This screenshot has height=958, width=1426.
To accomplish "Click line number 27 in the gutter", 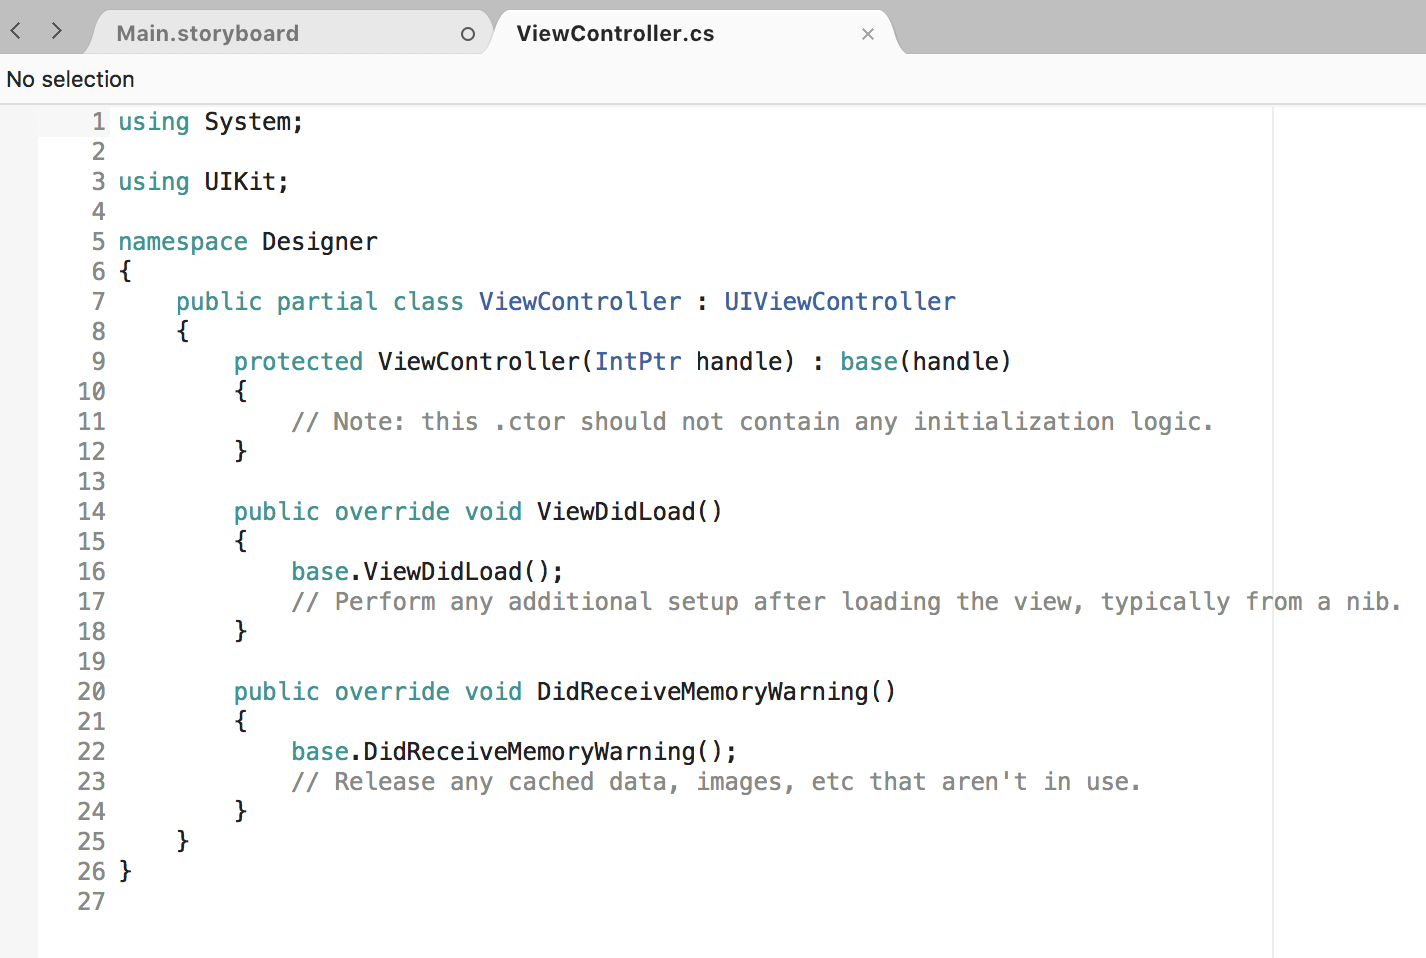I will click(x=91, y=902).
